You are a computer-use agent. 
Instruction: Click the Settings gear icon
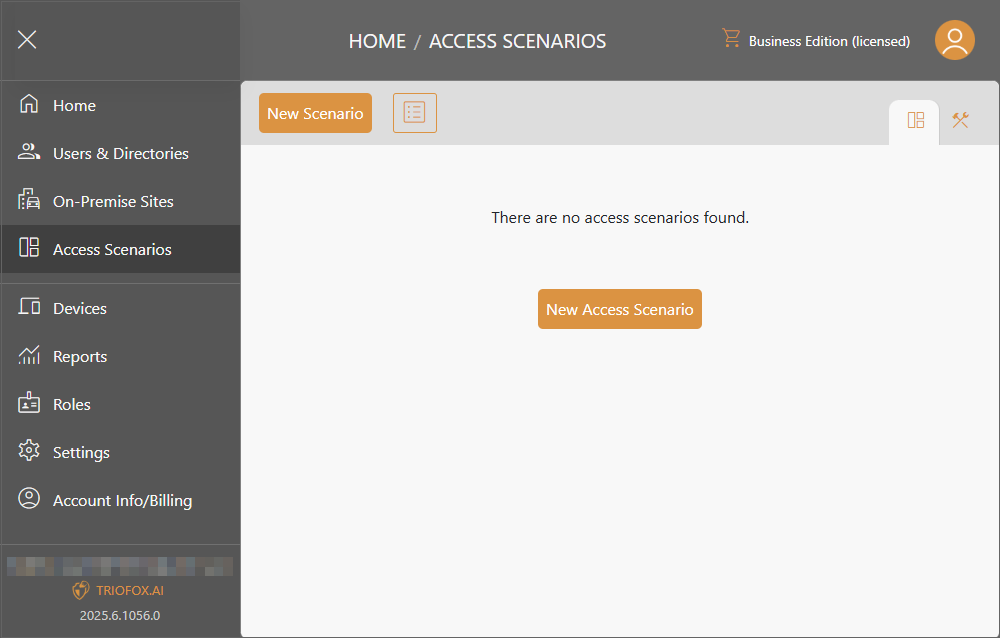coord(29,450)
